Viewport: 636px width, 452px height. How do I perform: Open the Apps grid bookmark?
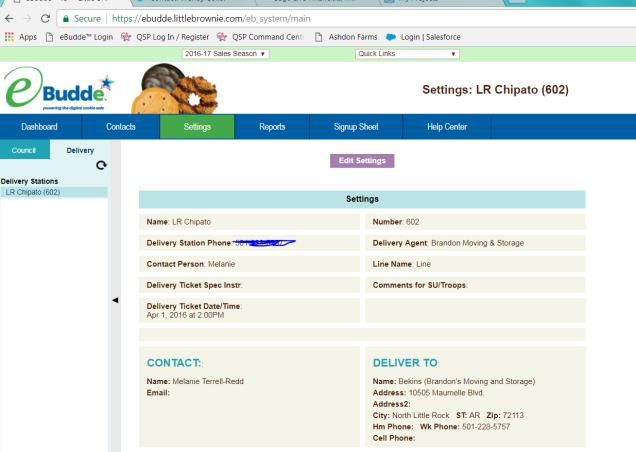point(21,37)
